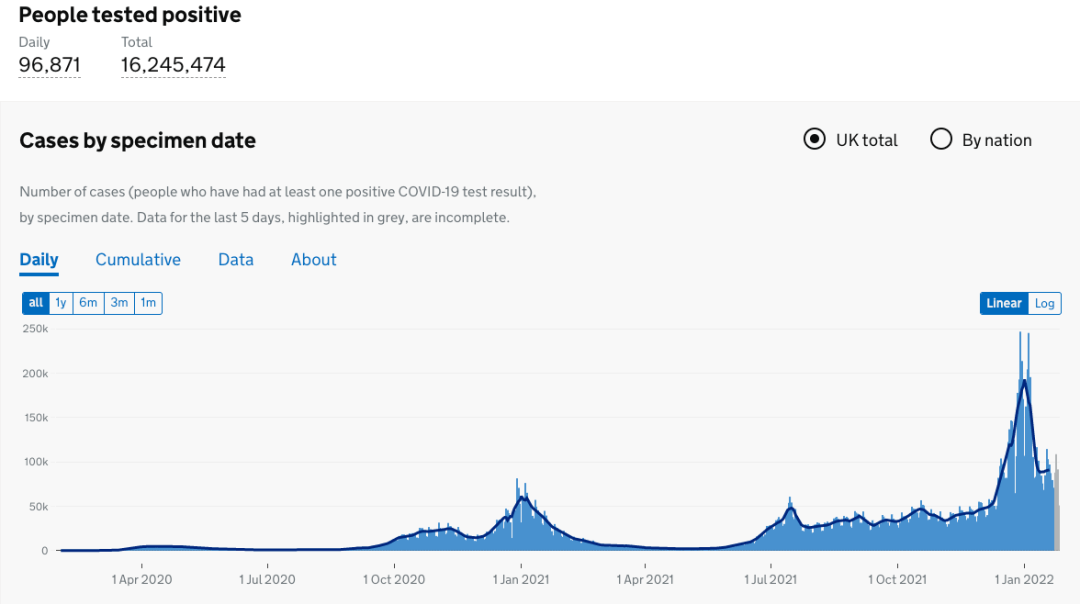Switch to the Cumulative tab
The width and height of the screenshot is (1080, 604).
click(138, 260)
